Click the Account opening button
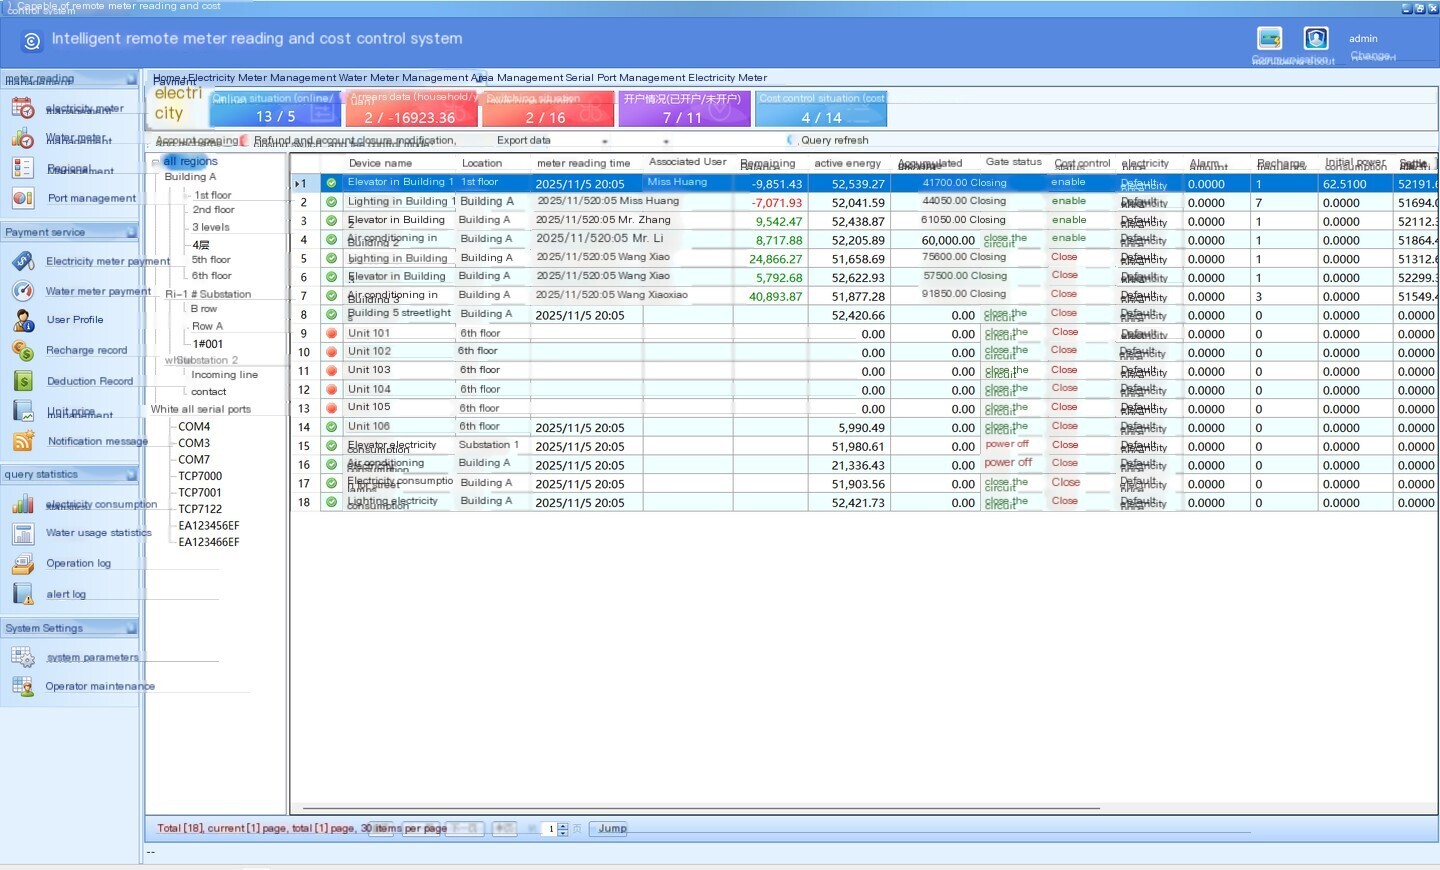Screen dimensions: 1440x870 click(197, 140)
